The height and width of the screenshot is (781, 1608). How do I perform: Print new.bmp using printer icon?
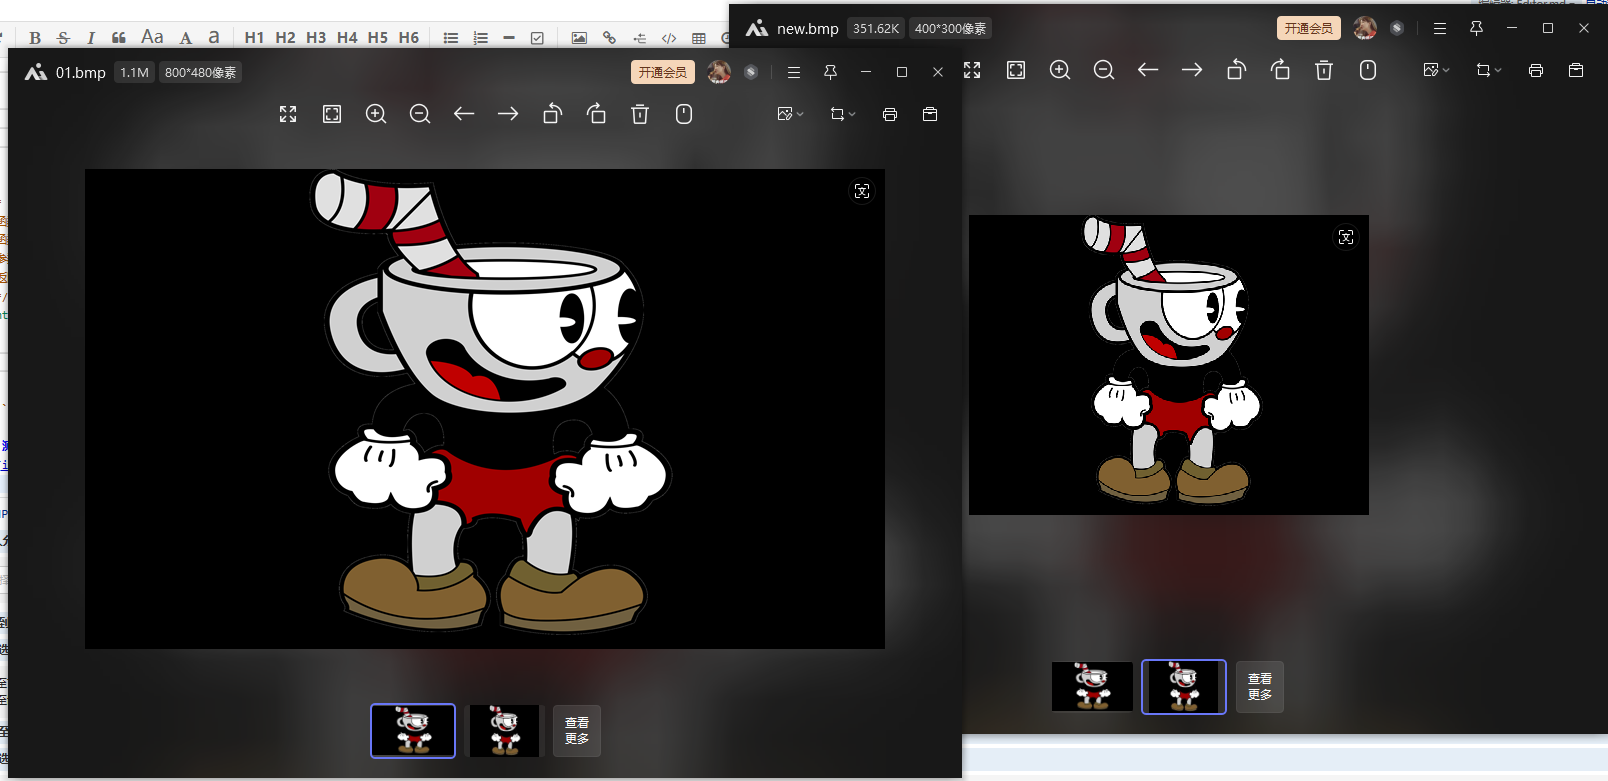(x=1536, y=70)
